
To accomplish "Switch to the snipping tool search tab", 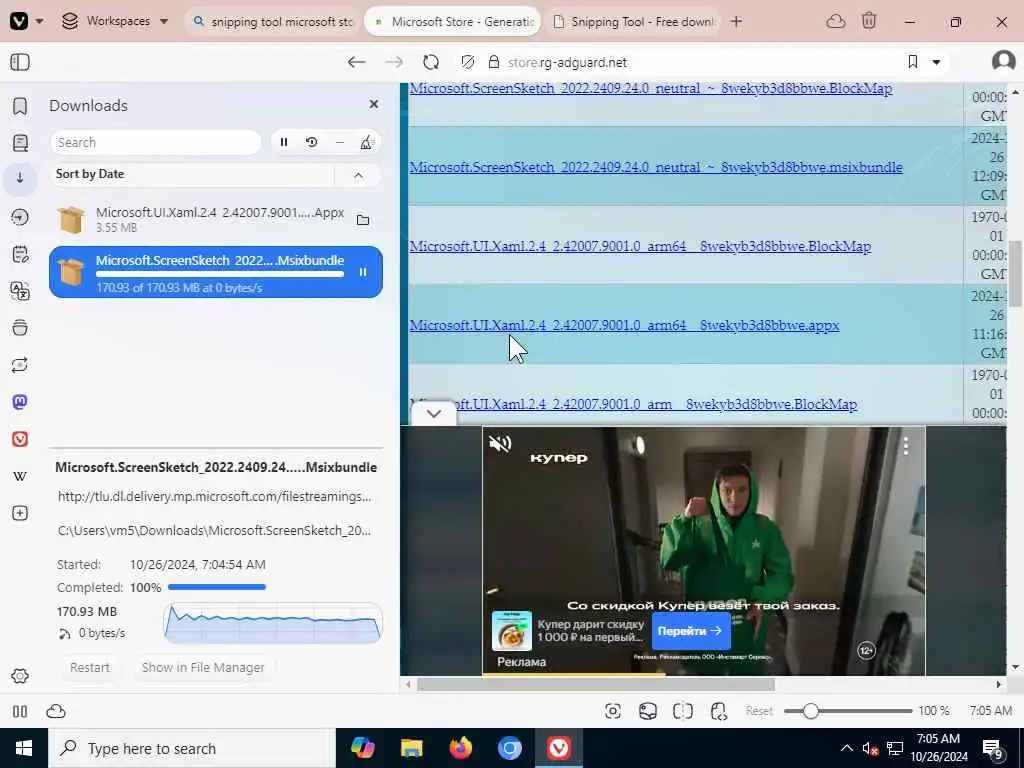I will pos(273,22).
